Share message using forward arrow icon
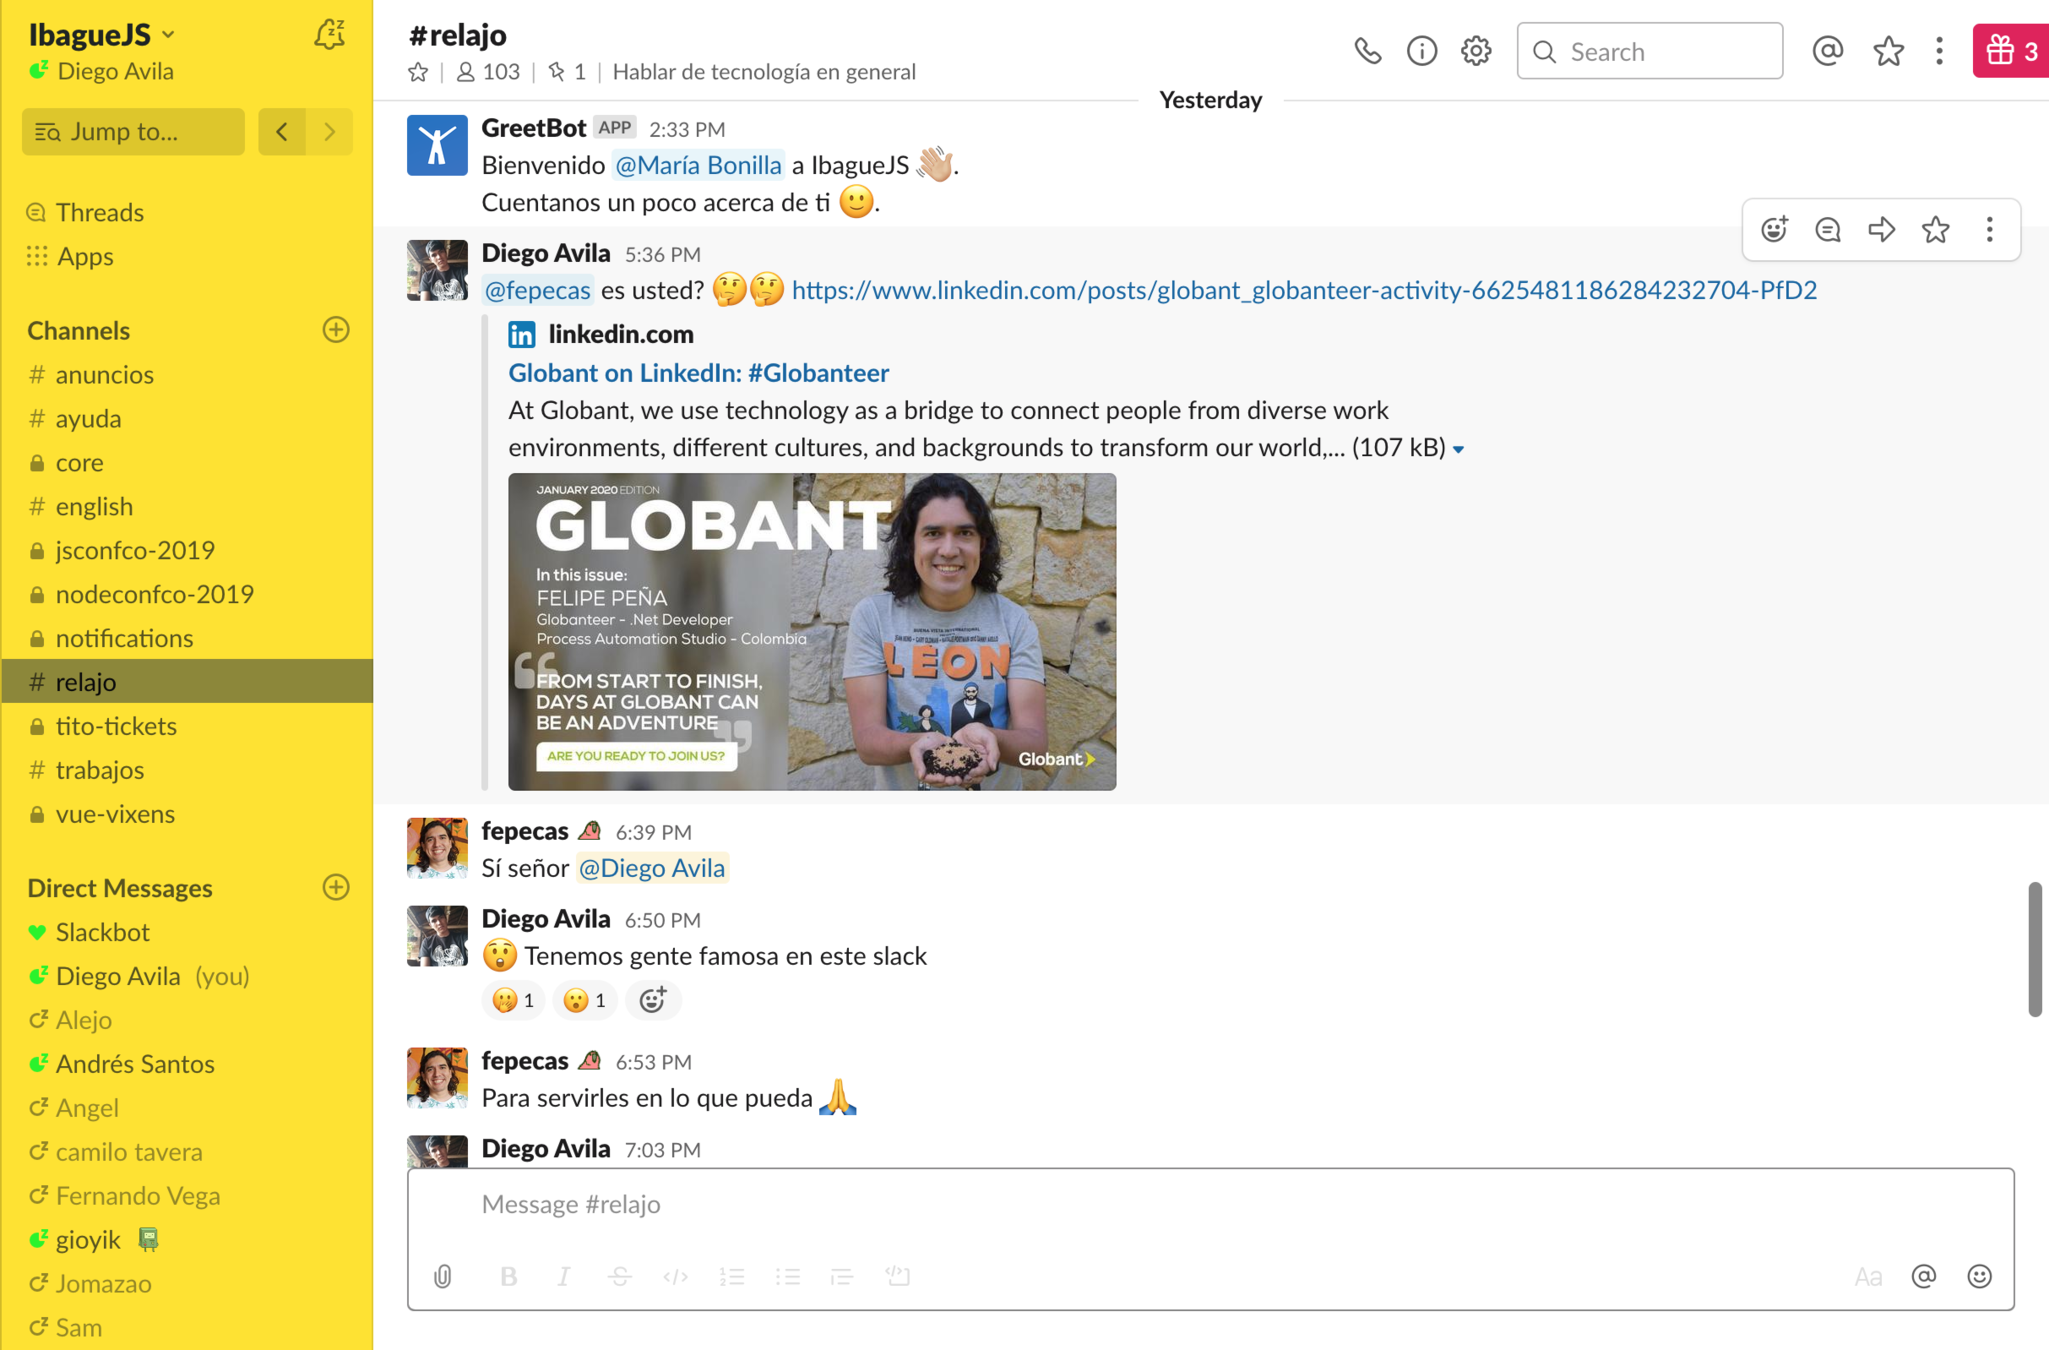Image resolution: width=2049 pixels, height=1350 pixels. (x=1881, y=230)
